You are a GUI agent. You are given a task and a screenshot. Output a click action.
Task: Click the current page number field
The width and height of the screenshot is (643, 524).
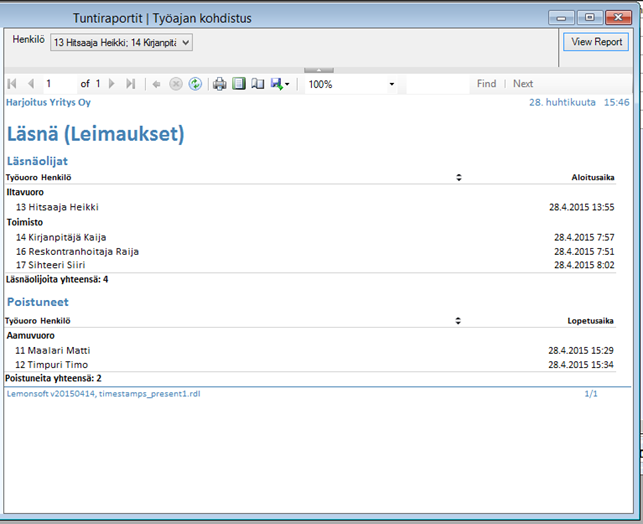pos(58,84)
